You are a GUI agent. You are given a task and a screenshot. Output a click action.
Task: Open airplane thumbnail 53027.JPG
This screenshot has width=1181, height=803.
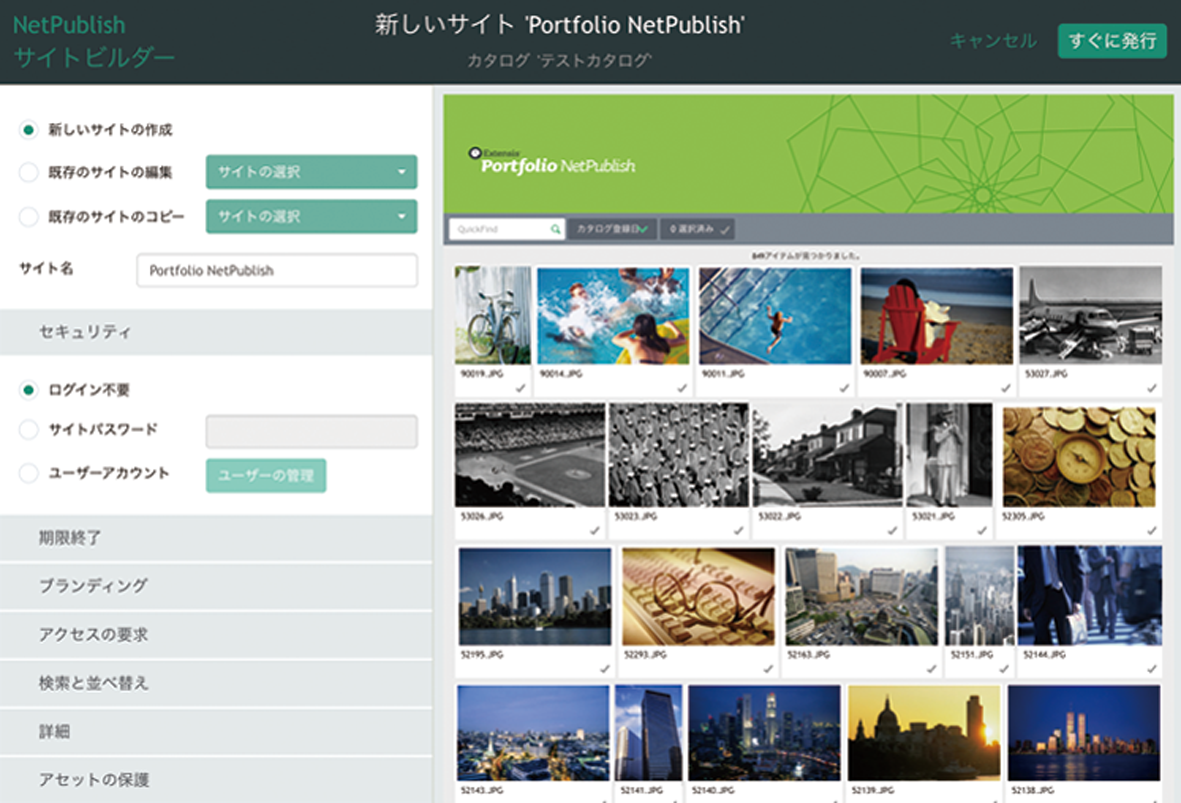pos(1091,316)
